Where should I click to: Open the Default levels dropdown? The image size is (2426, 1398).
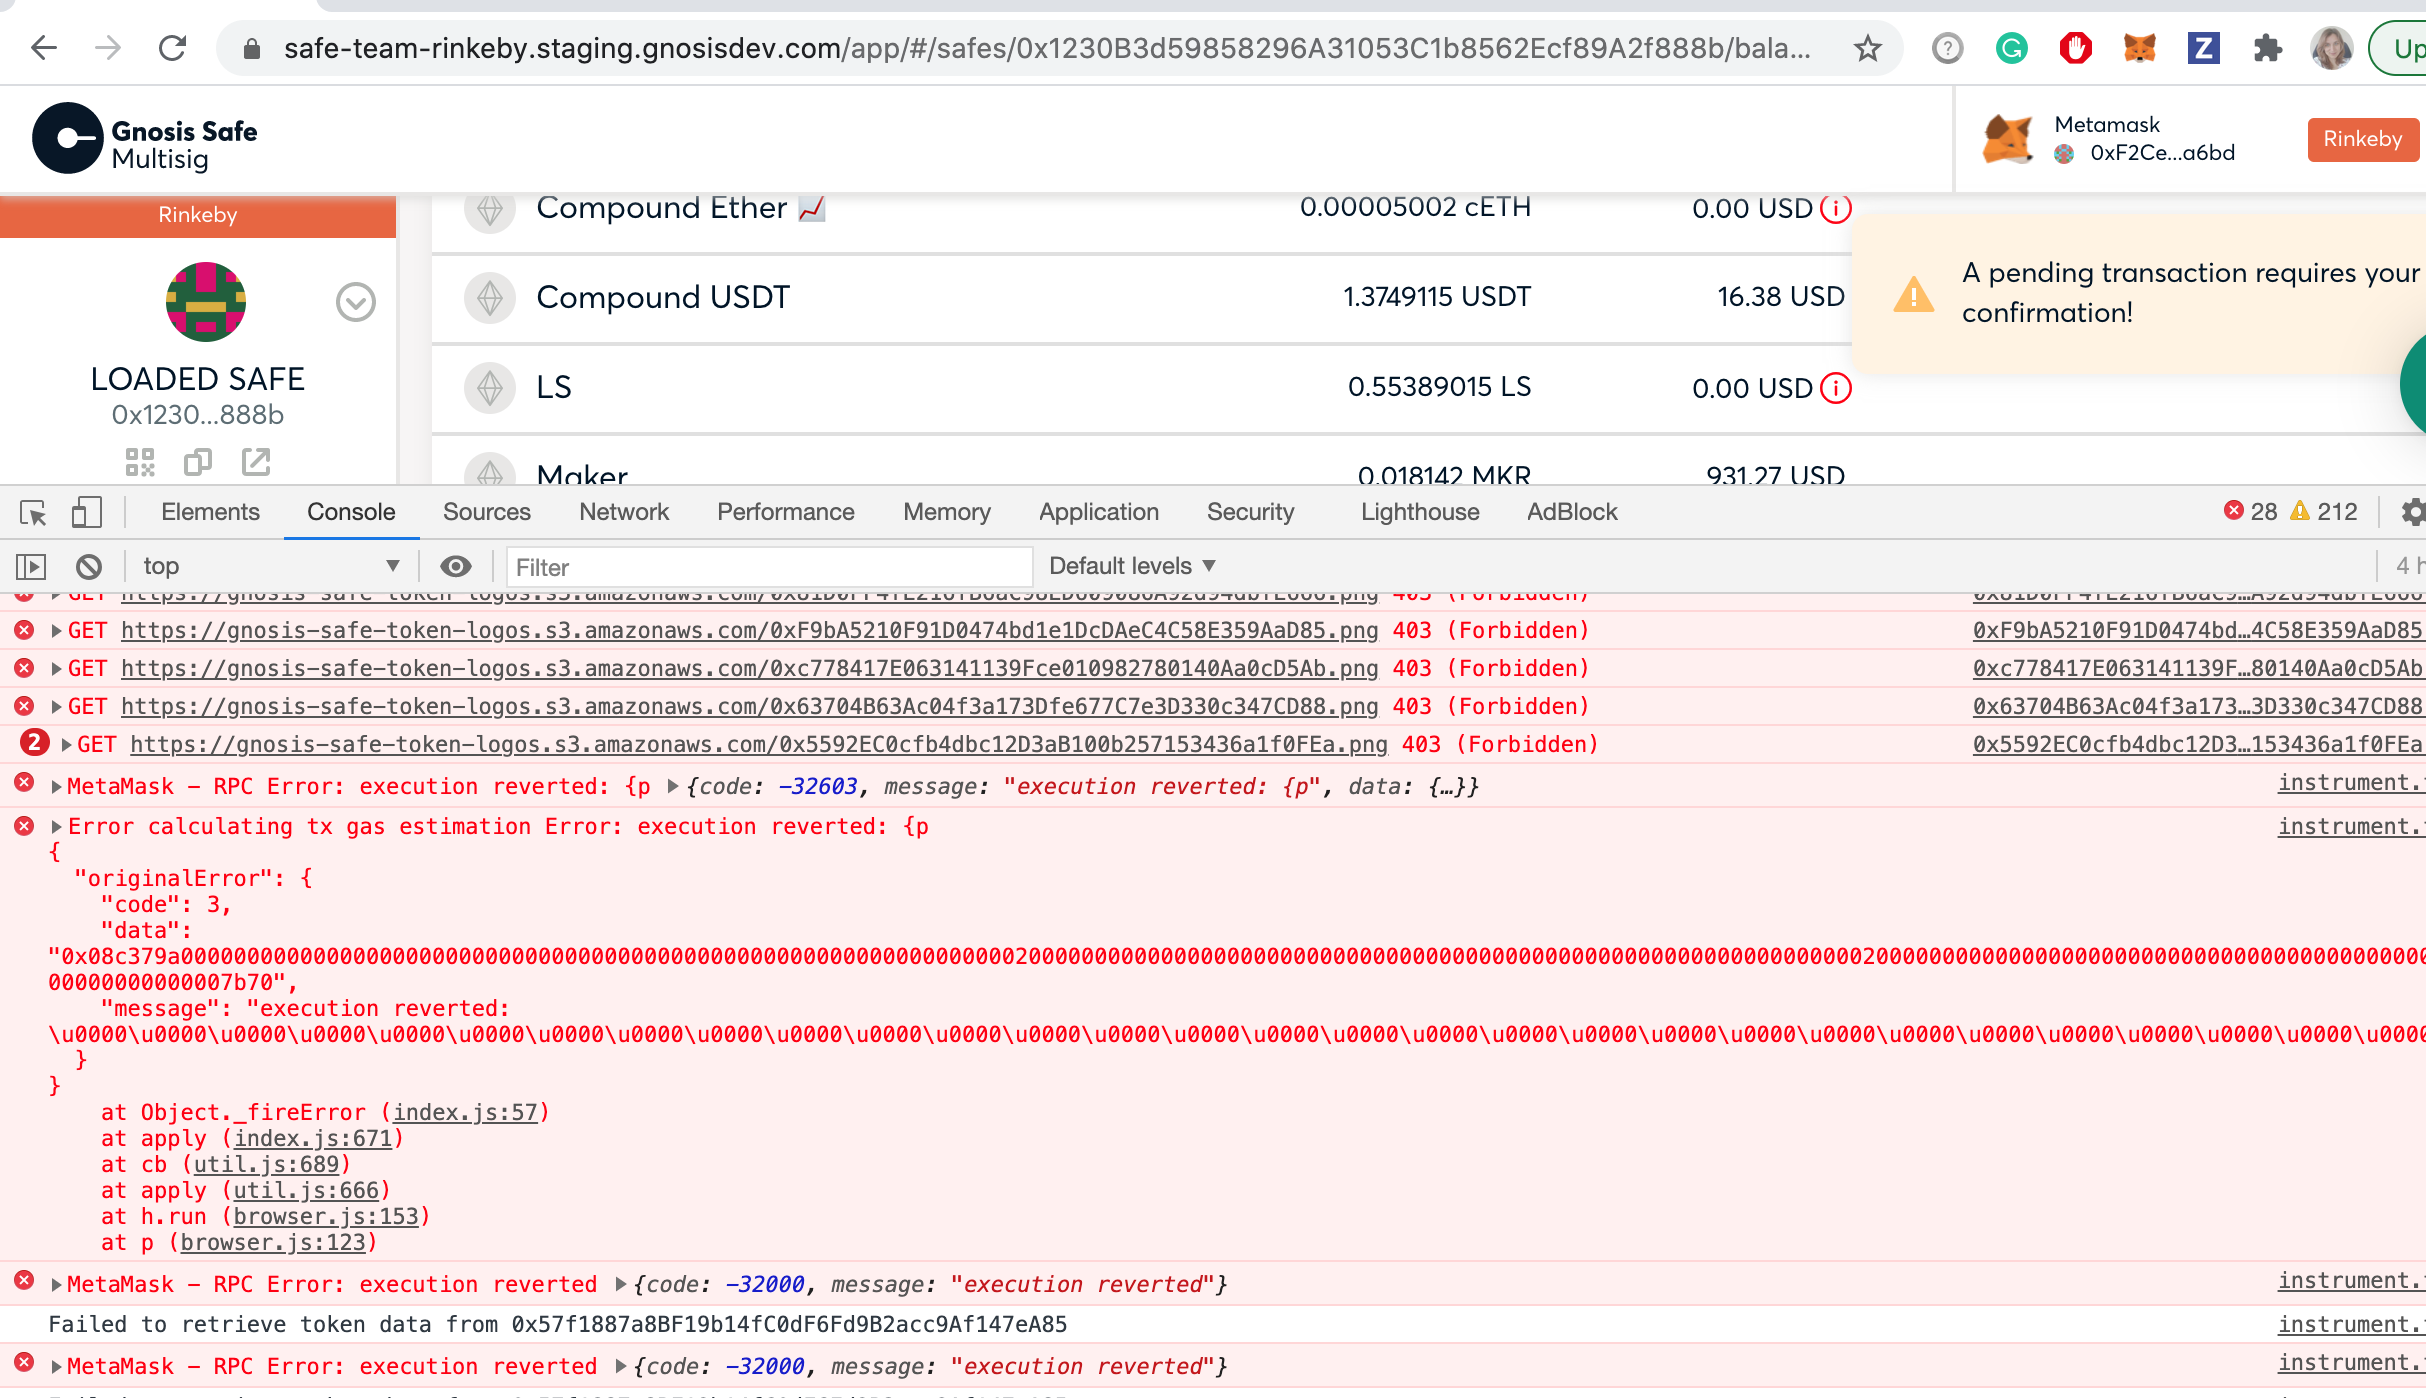(1132, 566)
